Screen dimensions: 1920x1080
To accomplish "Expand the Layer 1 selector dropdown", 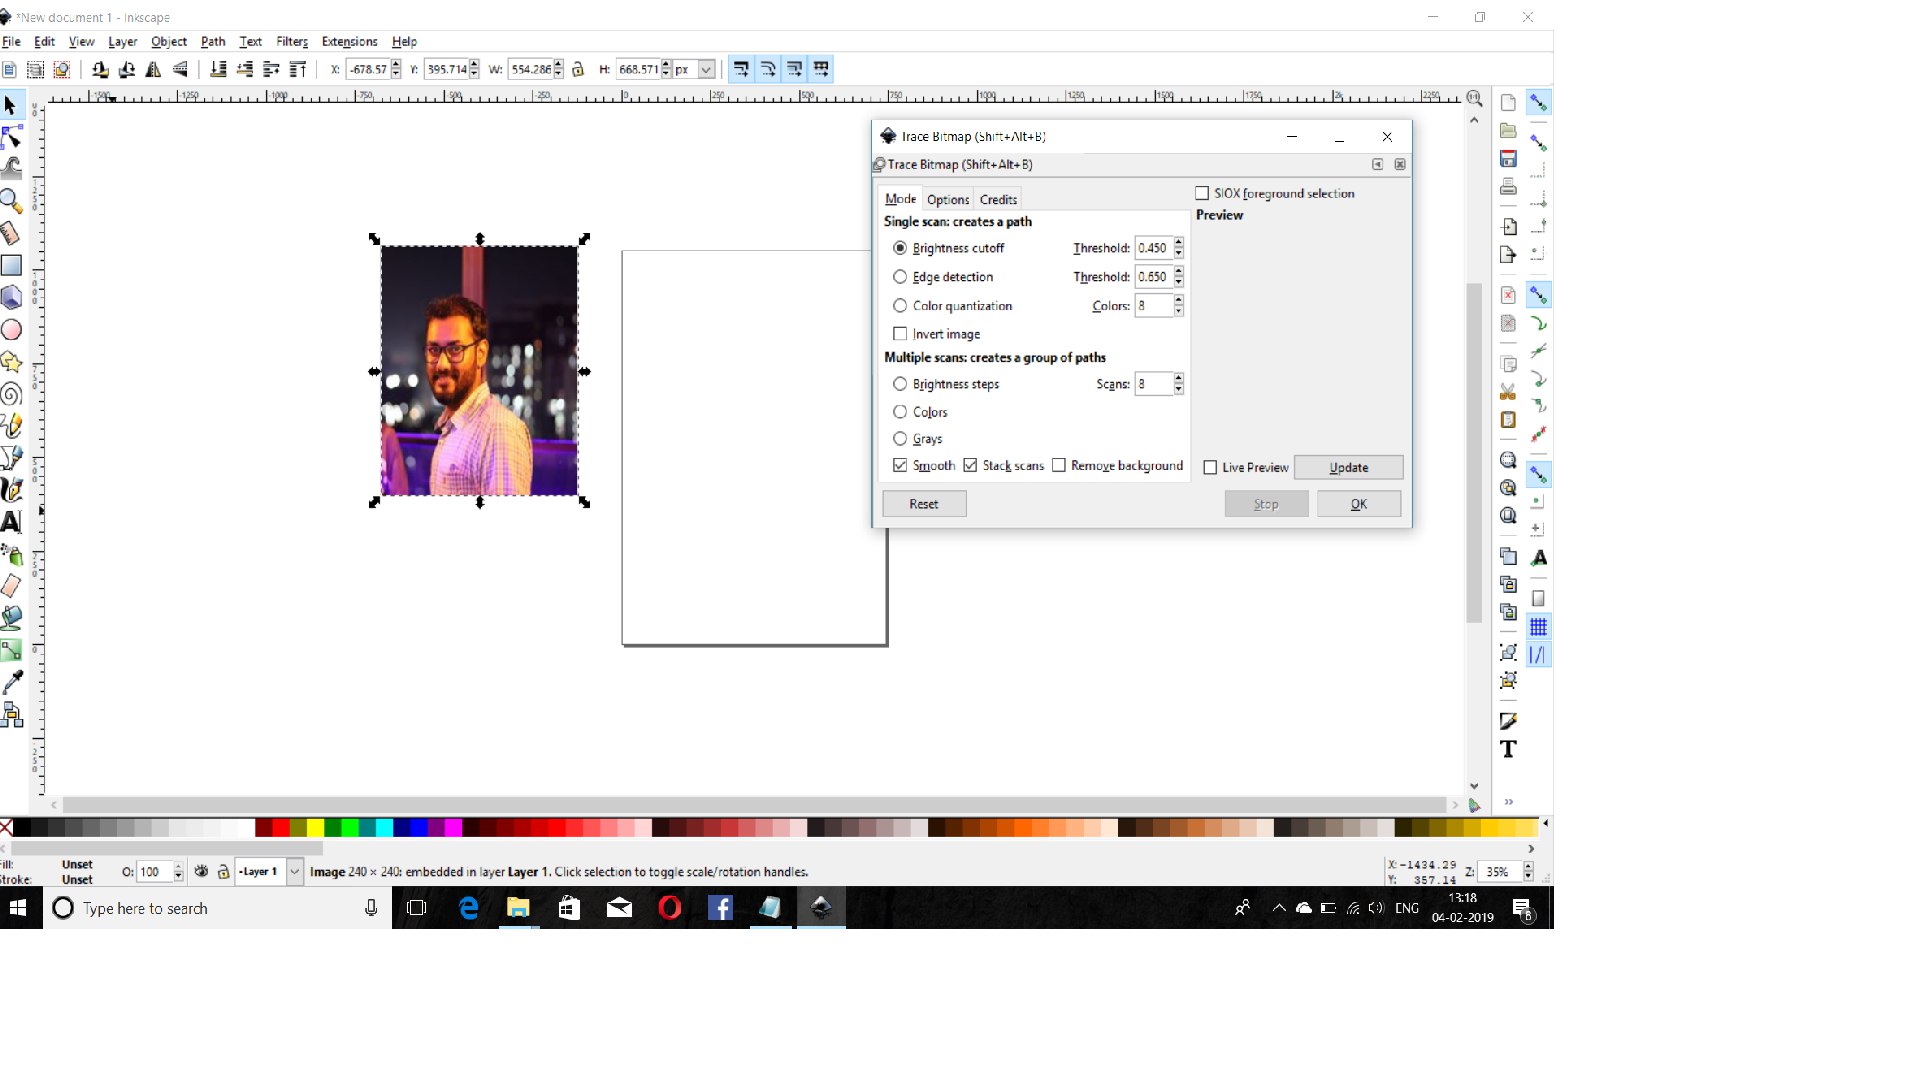I will point(294,872).
